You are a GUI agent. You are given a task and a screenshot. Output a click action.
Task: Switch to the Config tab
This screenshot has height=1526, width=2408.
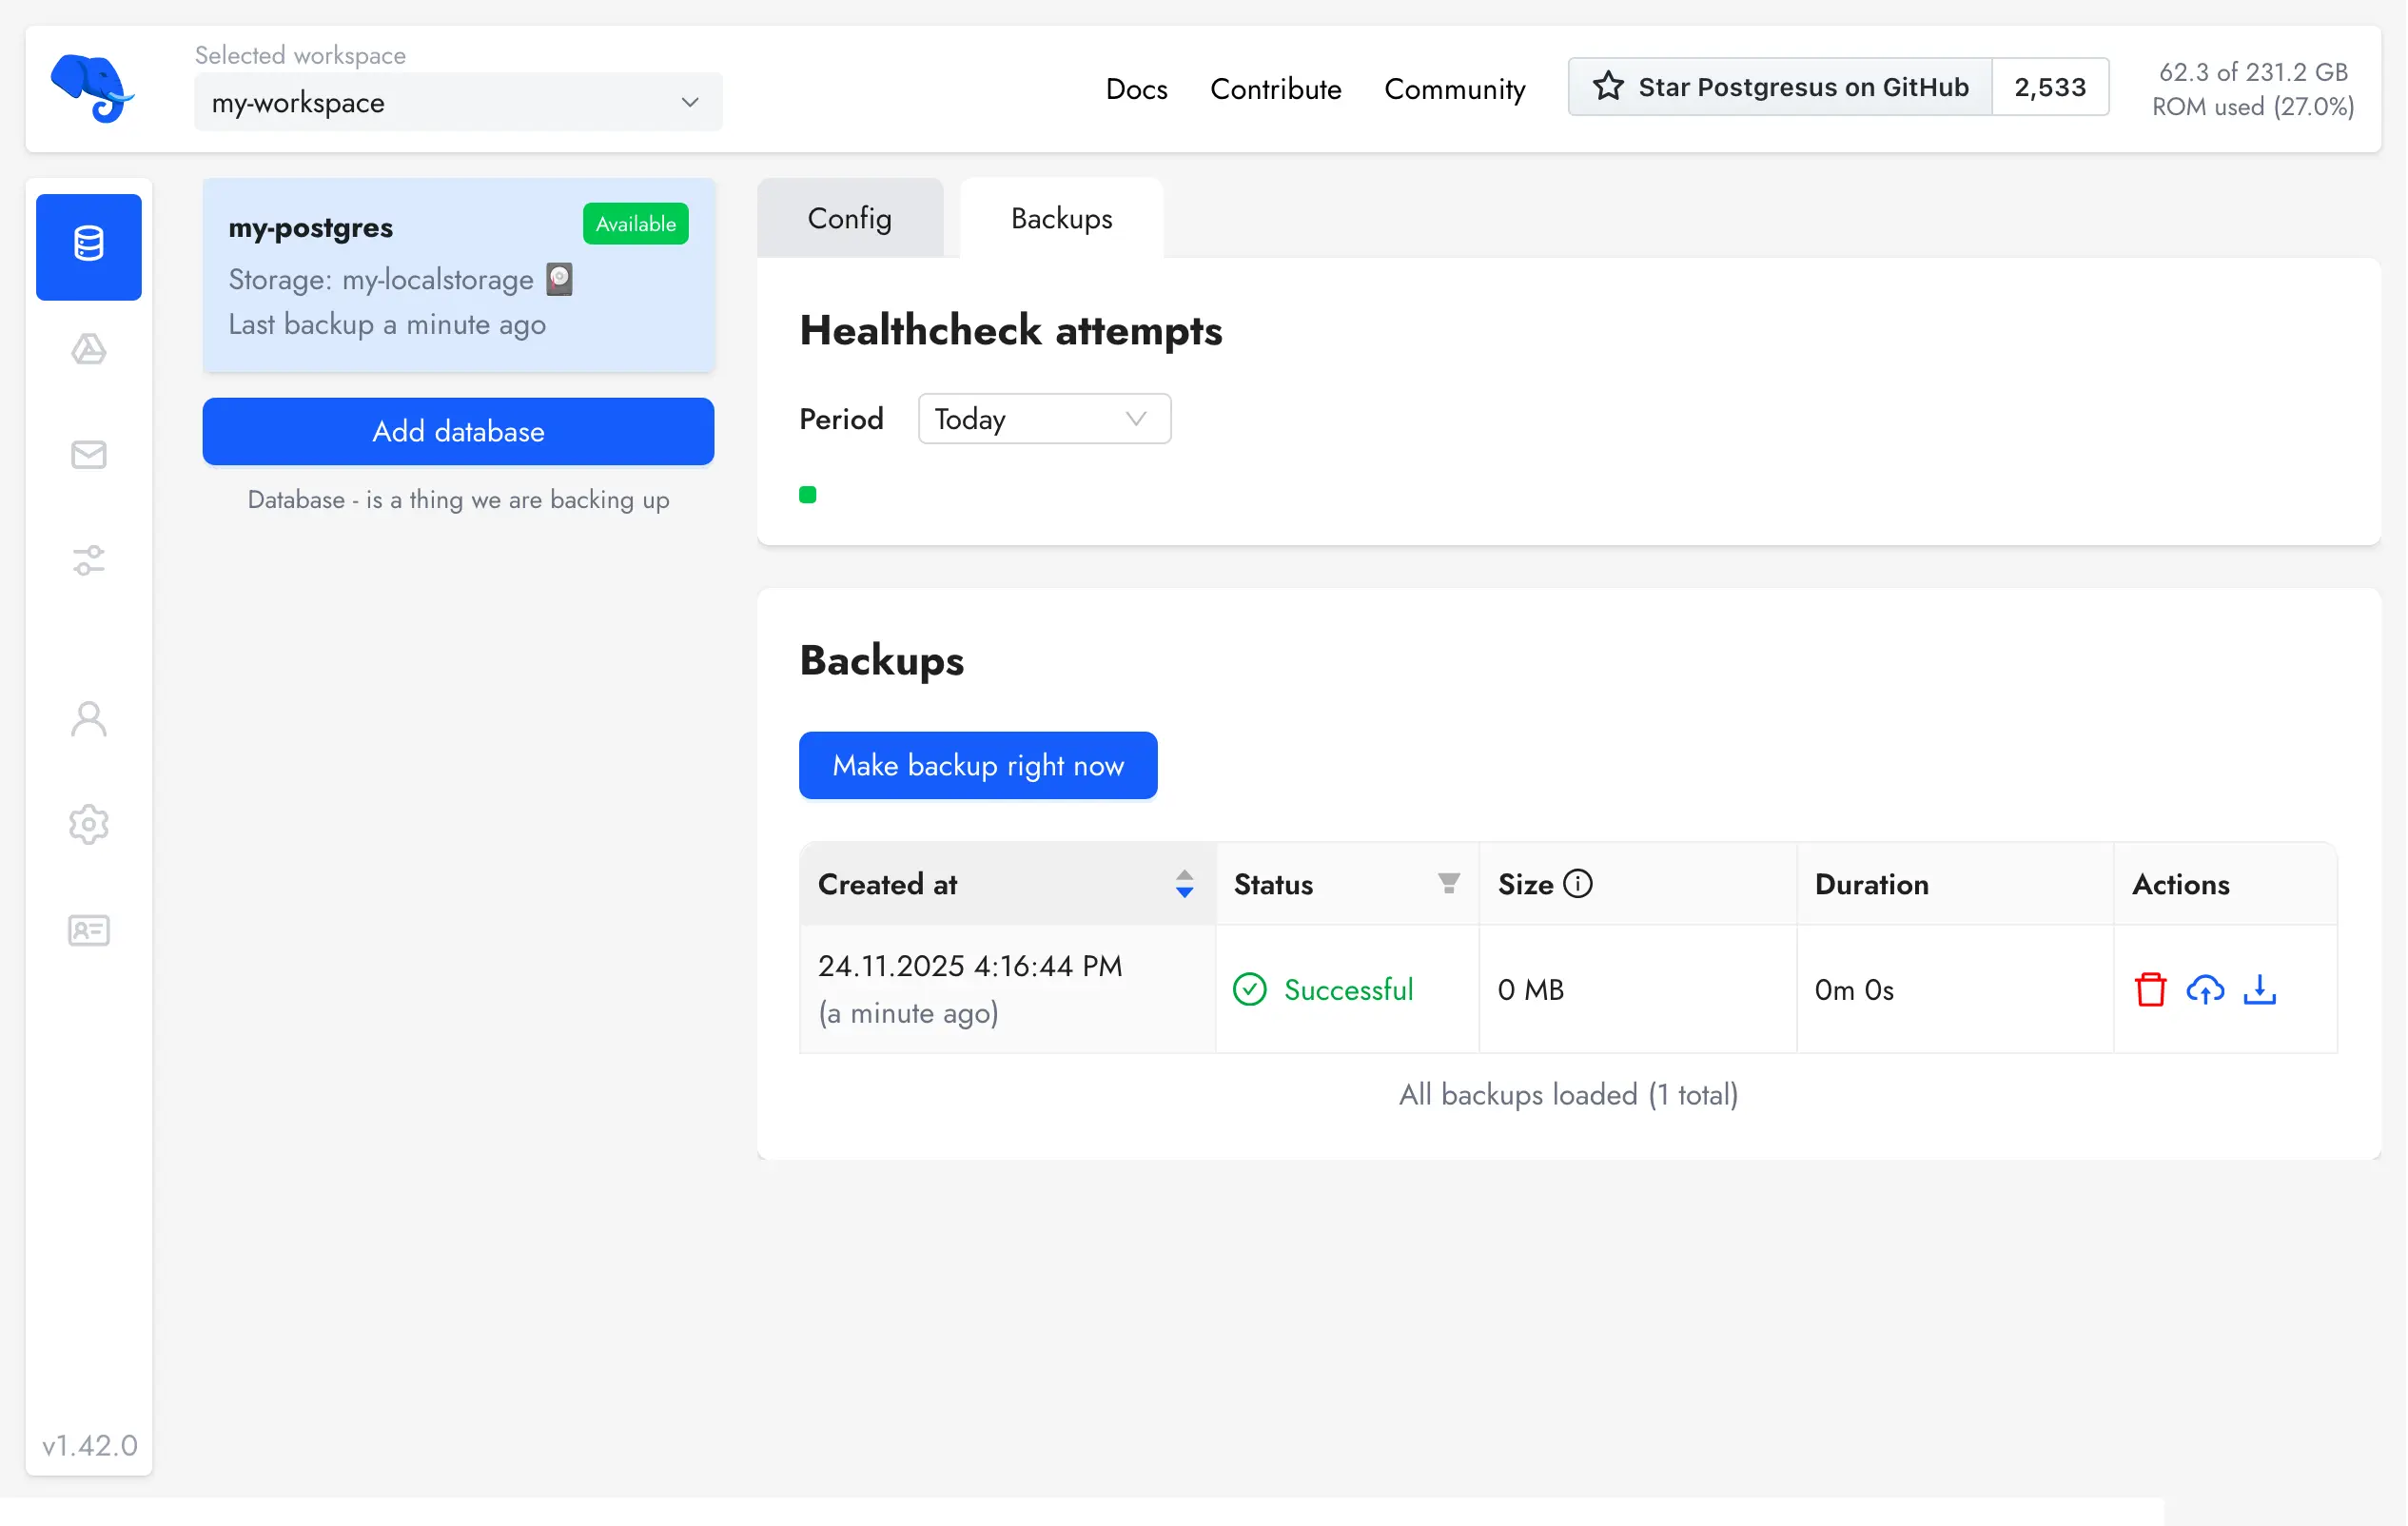[849, 218]
